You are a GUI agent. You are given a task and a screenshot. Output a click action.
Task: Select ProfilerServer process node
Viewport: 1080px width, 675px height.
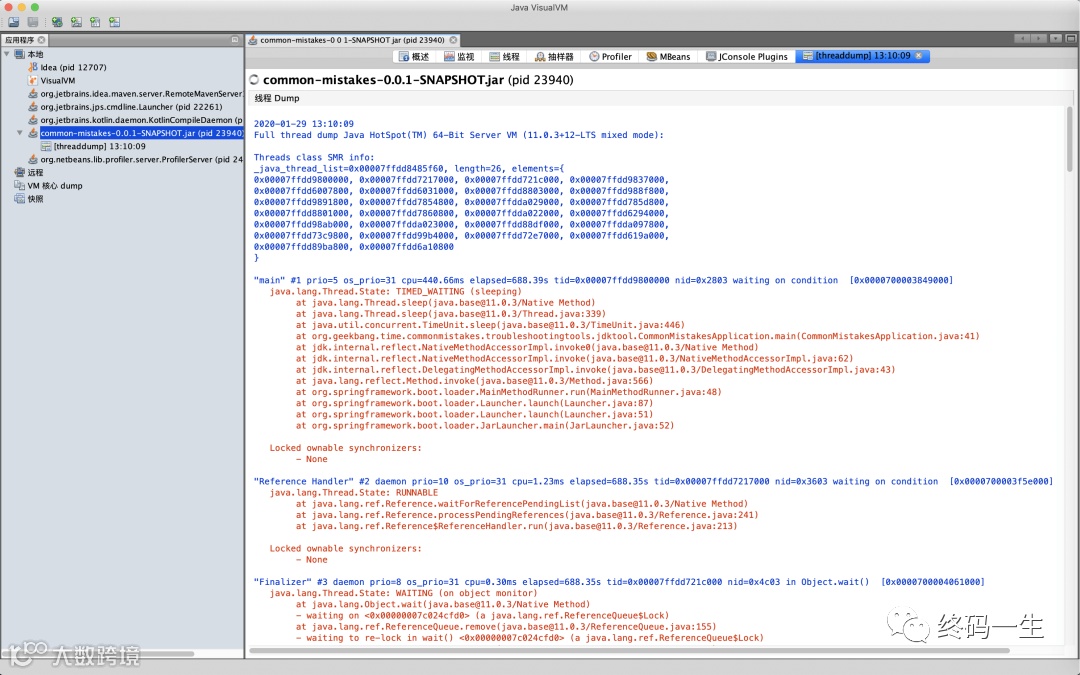[x=141, y=159]
